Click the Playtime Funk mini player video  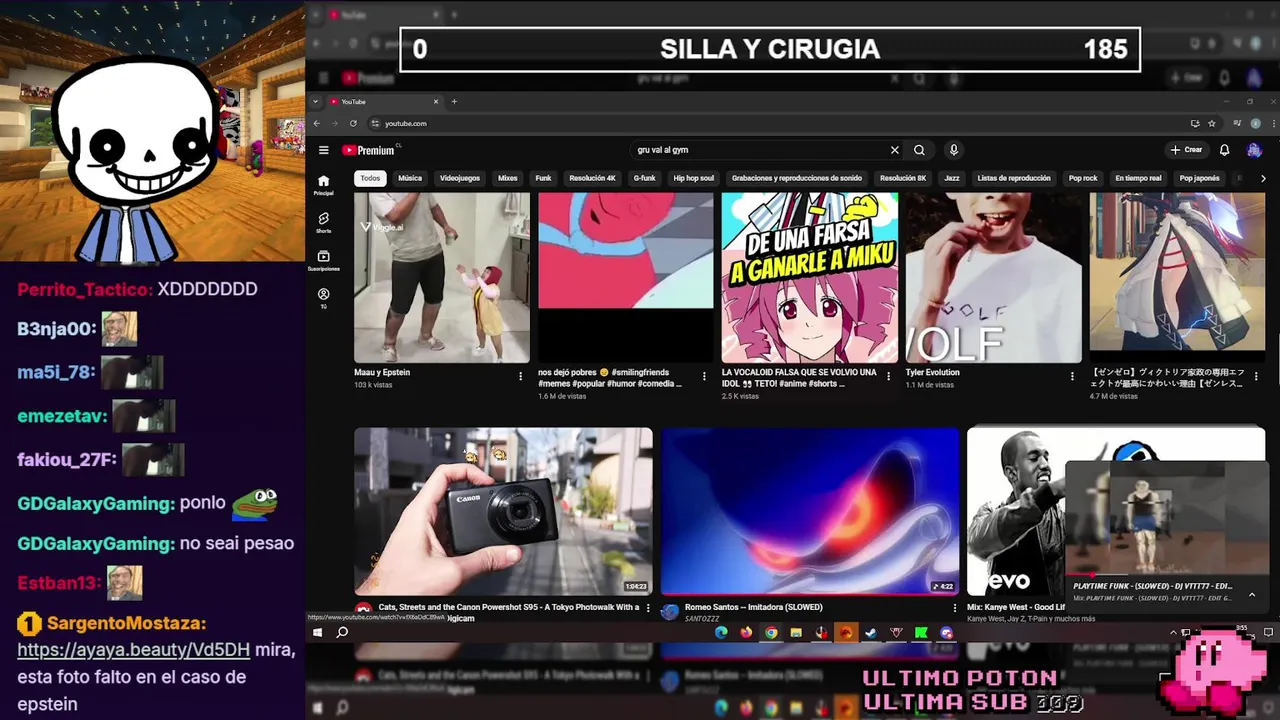tap(1166, 519)
